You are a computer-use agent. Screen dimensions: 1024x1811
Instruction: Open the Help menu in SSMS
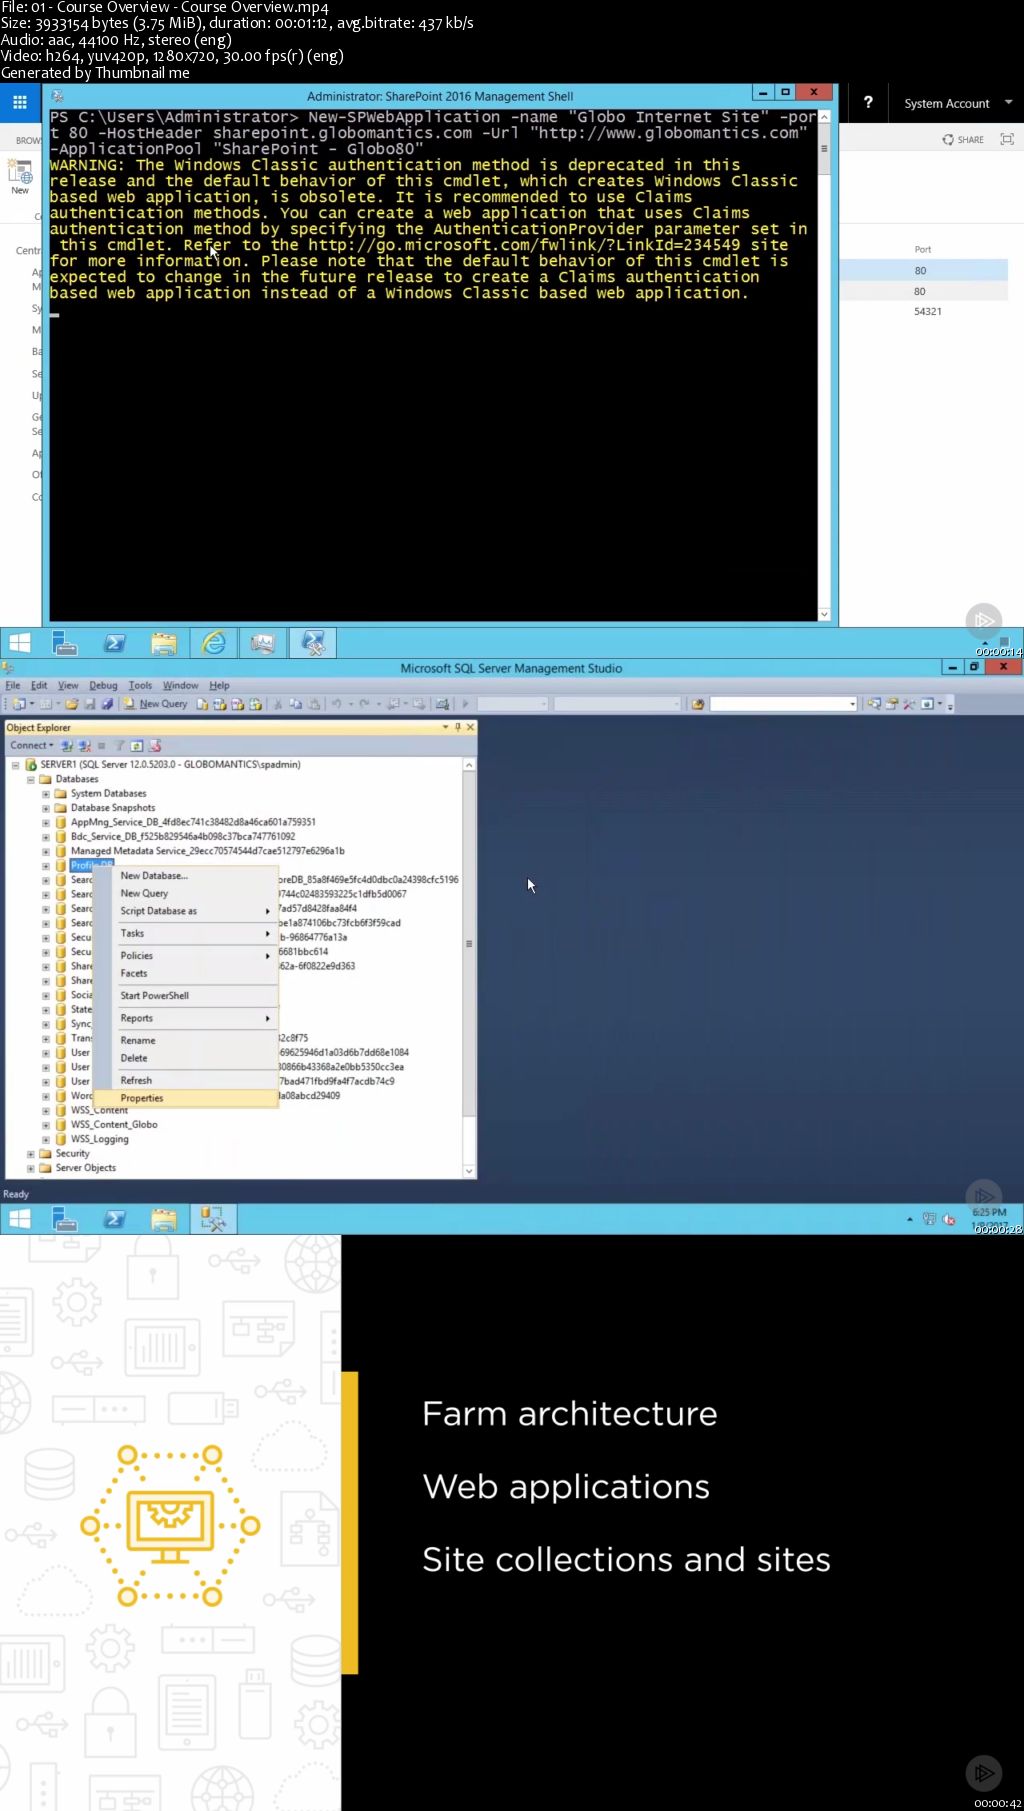point(219,686)
